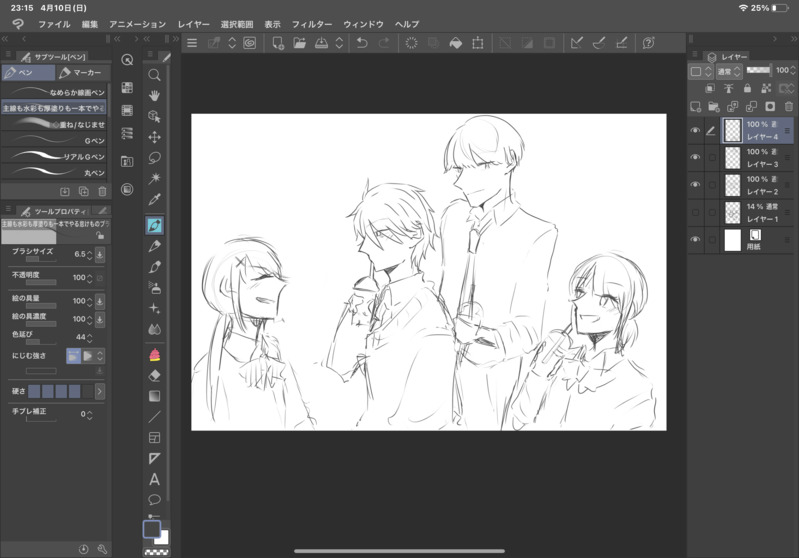Select the Balloon tool

(154, 499)
